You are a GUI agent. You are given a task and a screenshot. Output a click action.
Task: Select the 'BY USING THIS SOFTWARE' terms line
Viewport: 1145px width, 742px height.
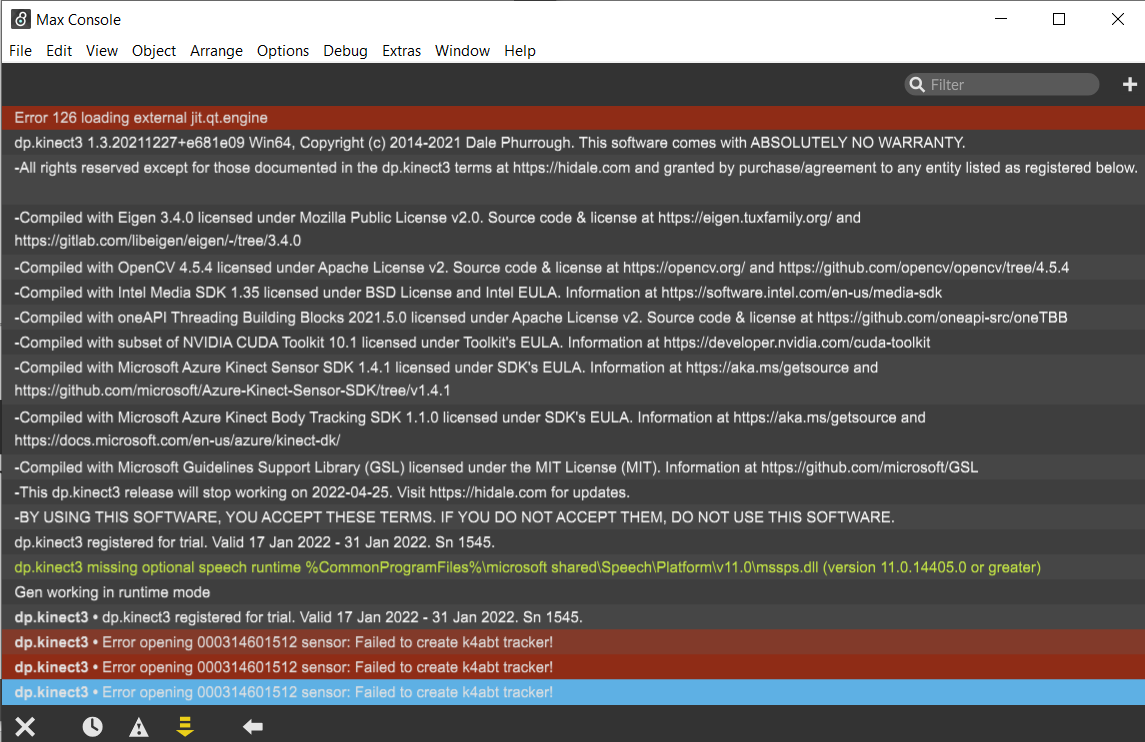[x=573, y=517]
